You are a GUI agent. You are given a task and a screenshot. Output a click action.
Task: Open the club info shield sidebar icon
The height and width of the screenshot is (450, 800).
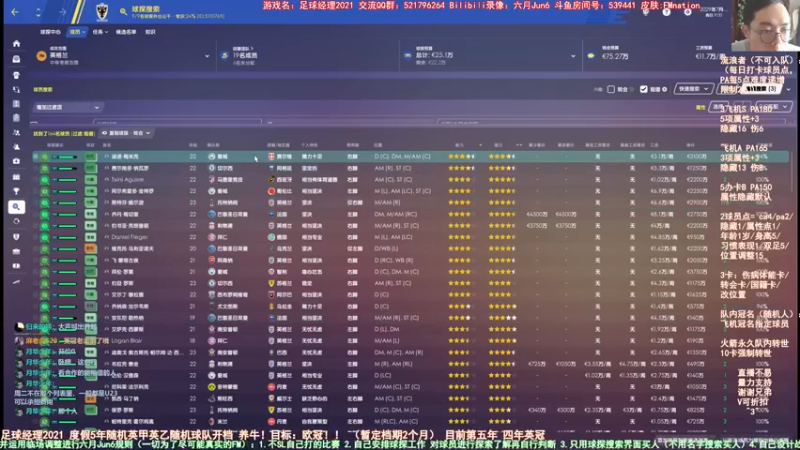16,237
